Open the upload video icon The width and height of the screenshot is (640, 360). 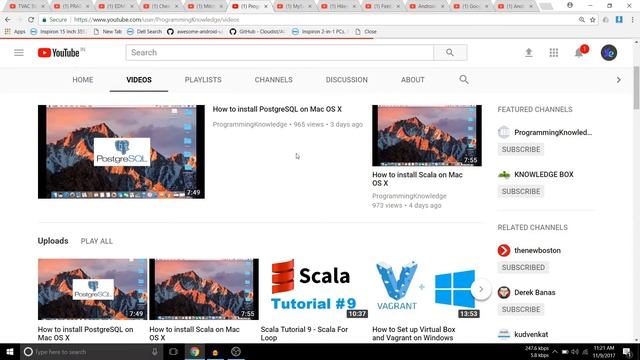pos(529,53)
